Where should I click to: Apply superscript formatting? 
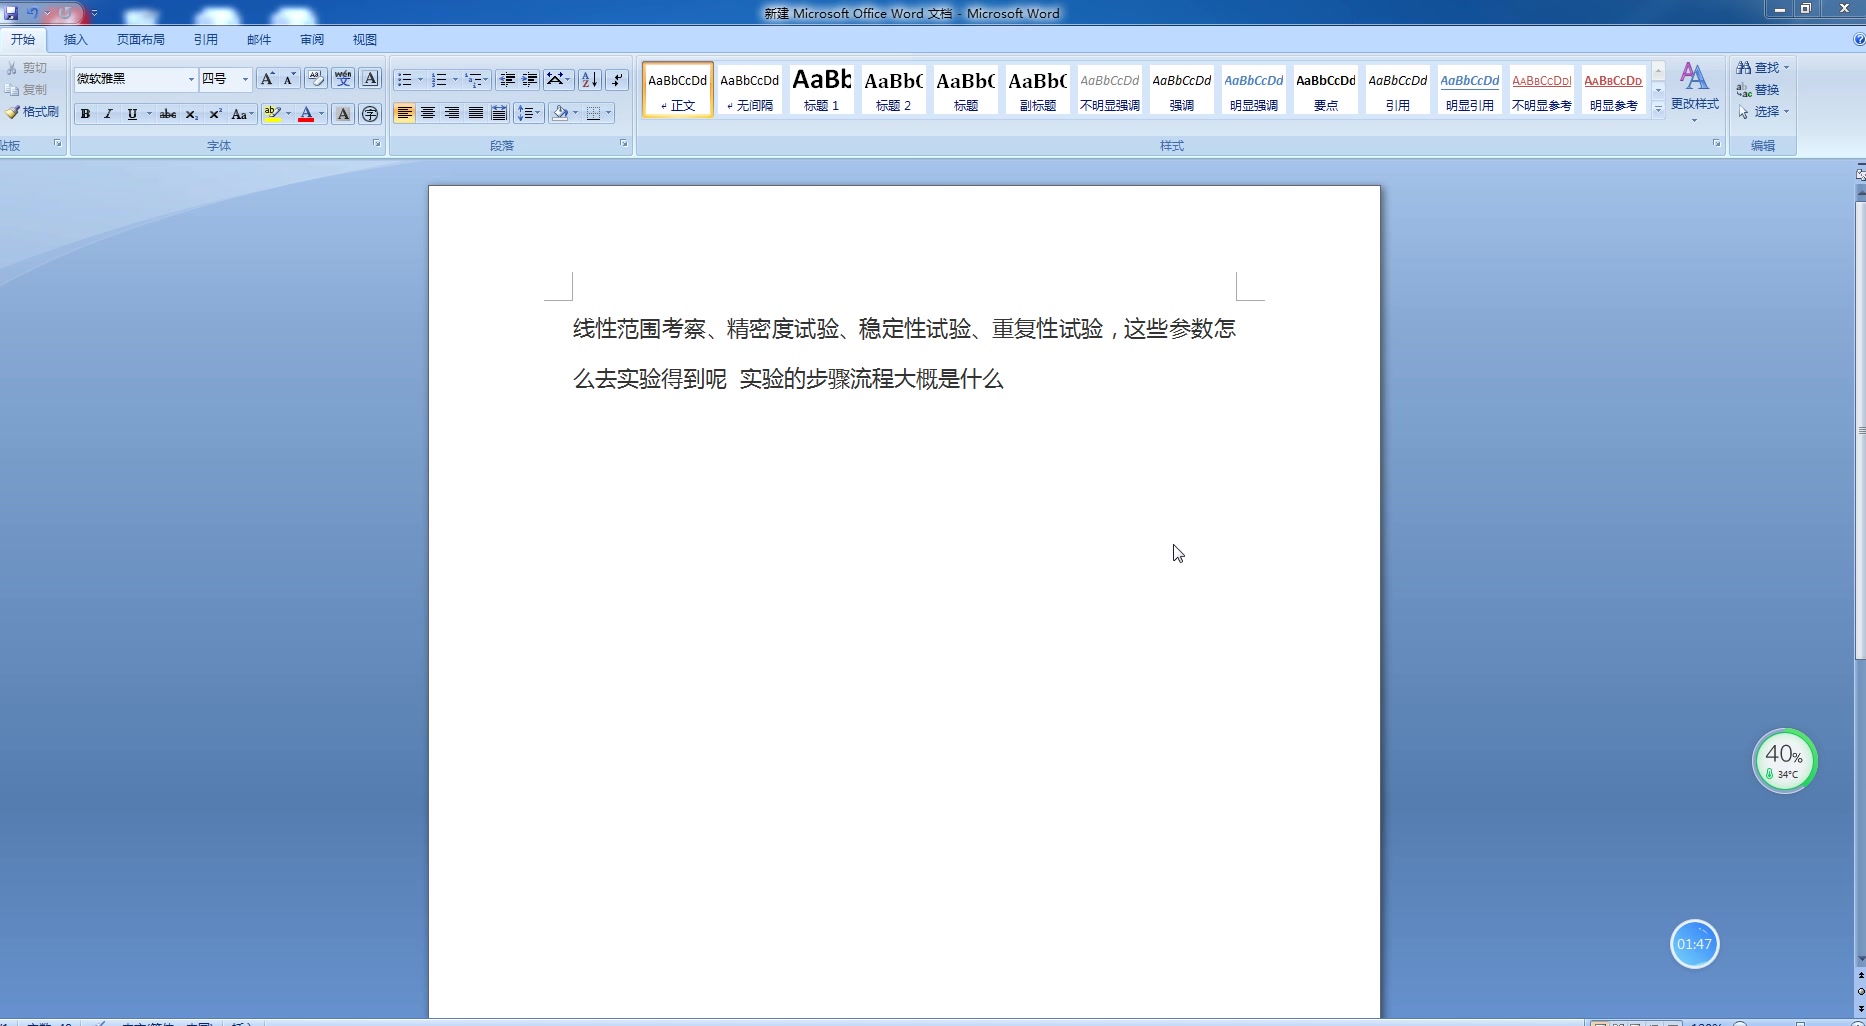[x=214, y=114]
